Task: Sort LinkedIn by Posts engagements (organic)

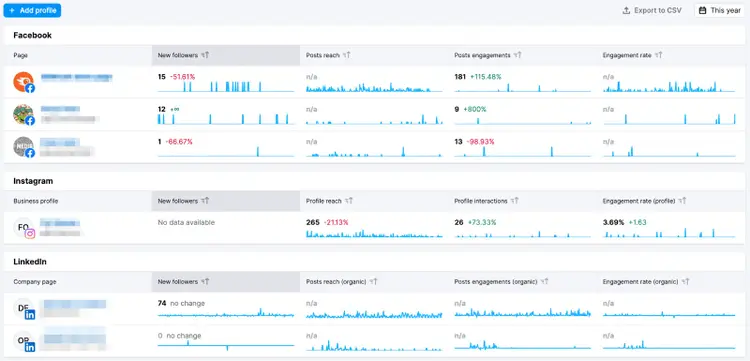Action: pyautogui.click(x=545, y=282)
